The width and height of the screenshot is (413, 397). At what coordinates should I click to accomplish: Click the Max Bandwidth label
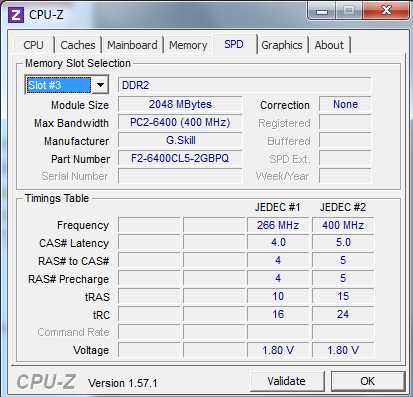click(x=71, y=123)
